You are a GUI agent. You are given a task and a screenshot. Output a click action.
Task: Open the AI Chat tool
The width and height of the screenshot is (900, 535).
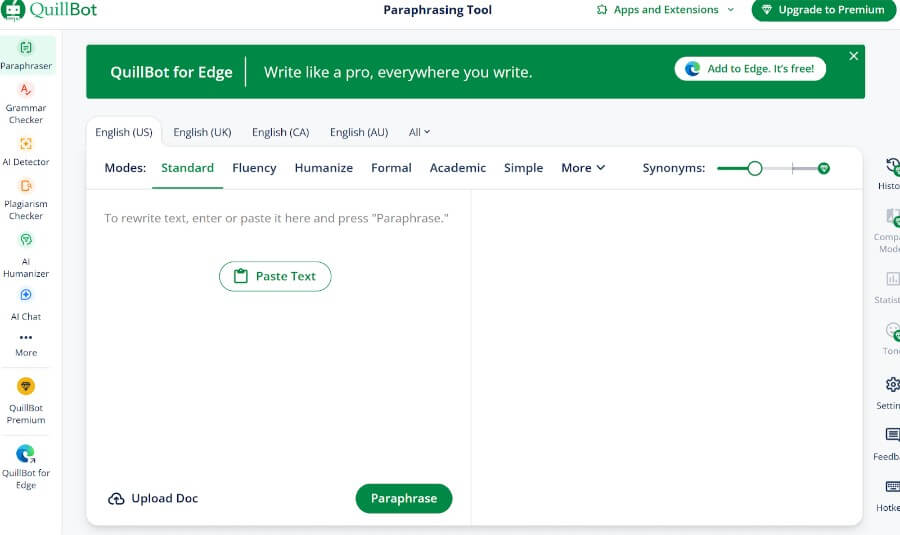[26, 302]
